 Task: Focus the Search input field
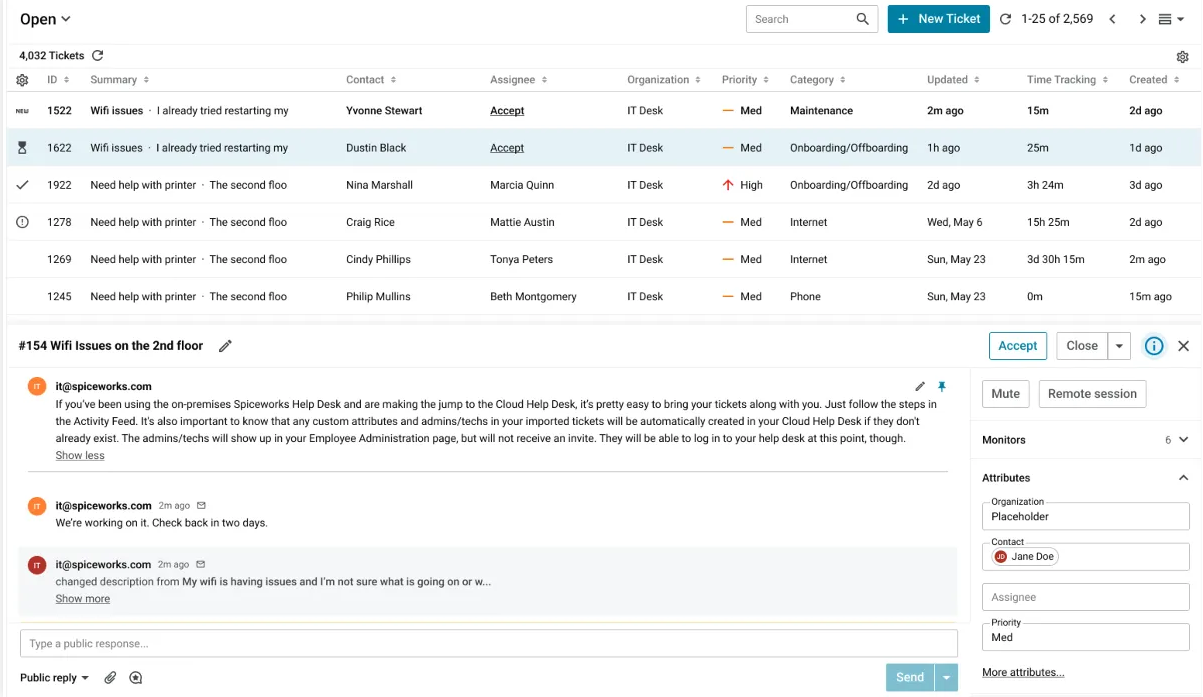tap(801, 19)
